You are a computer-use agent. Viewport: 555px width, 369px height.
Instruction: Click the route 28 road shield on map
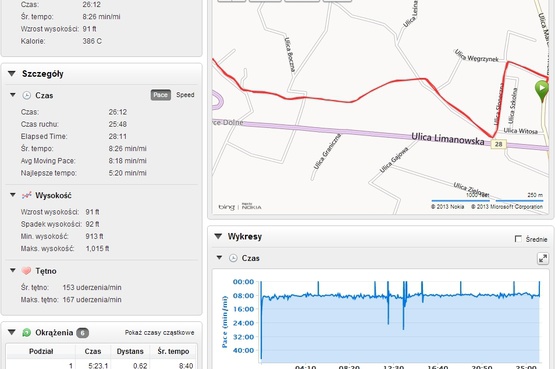pos(498,144)
